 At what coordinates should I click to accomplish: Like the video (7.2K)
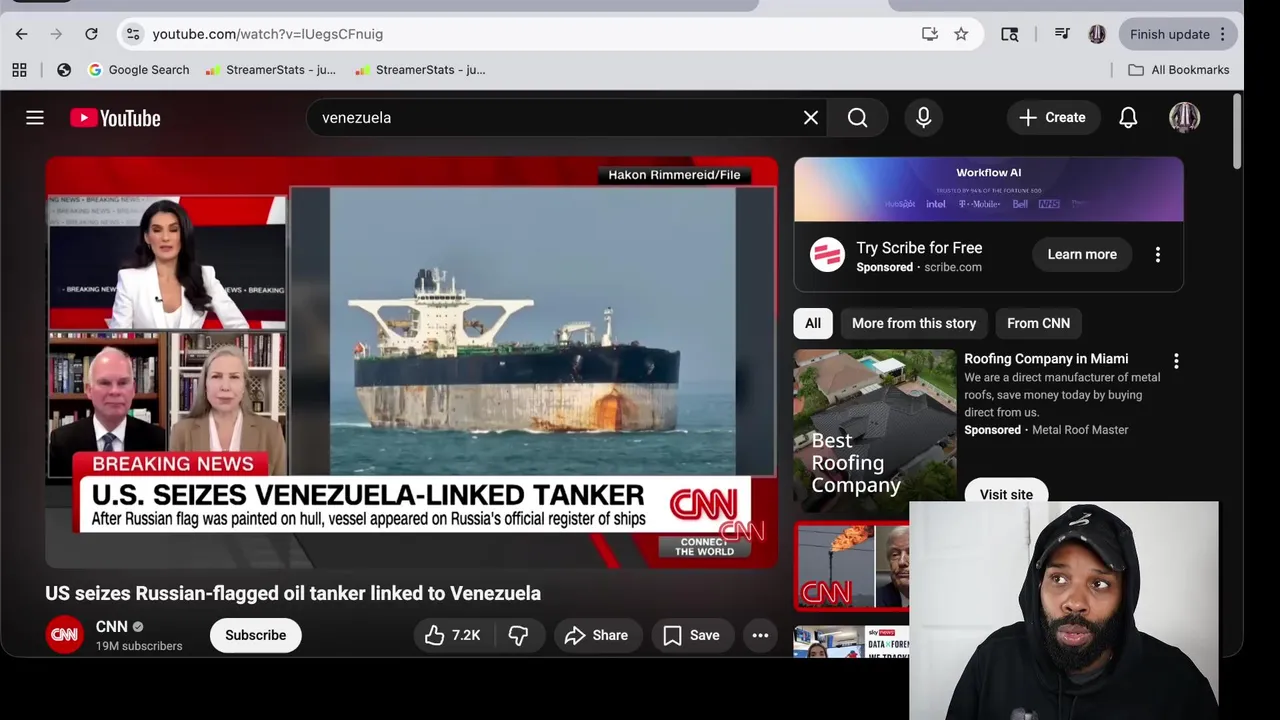[x=453, y=635]
